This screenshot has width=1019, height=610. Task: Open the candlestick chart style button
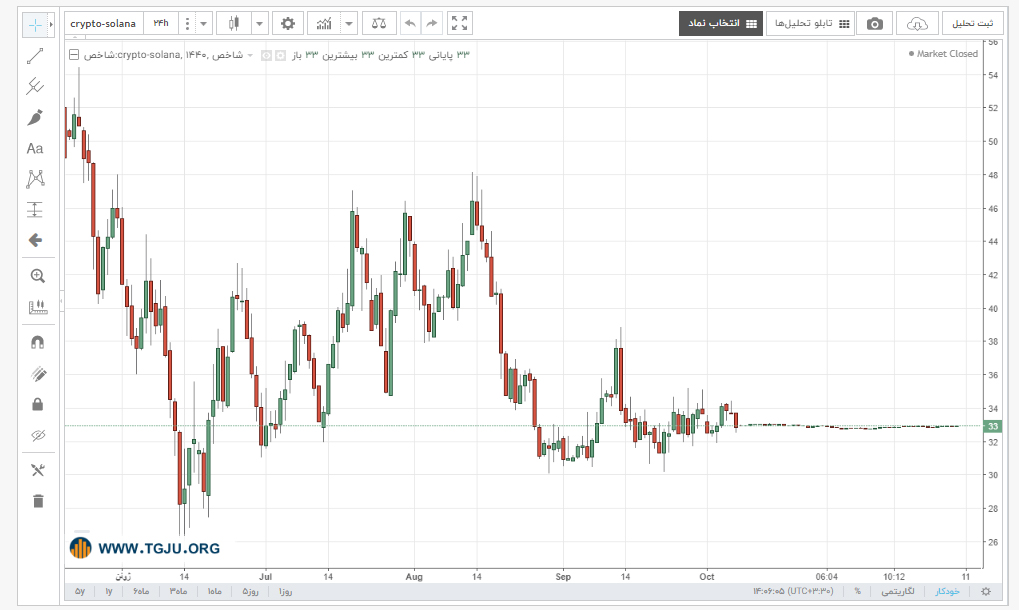[234, 24]
